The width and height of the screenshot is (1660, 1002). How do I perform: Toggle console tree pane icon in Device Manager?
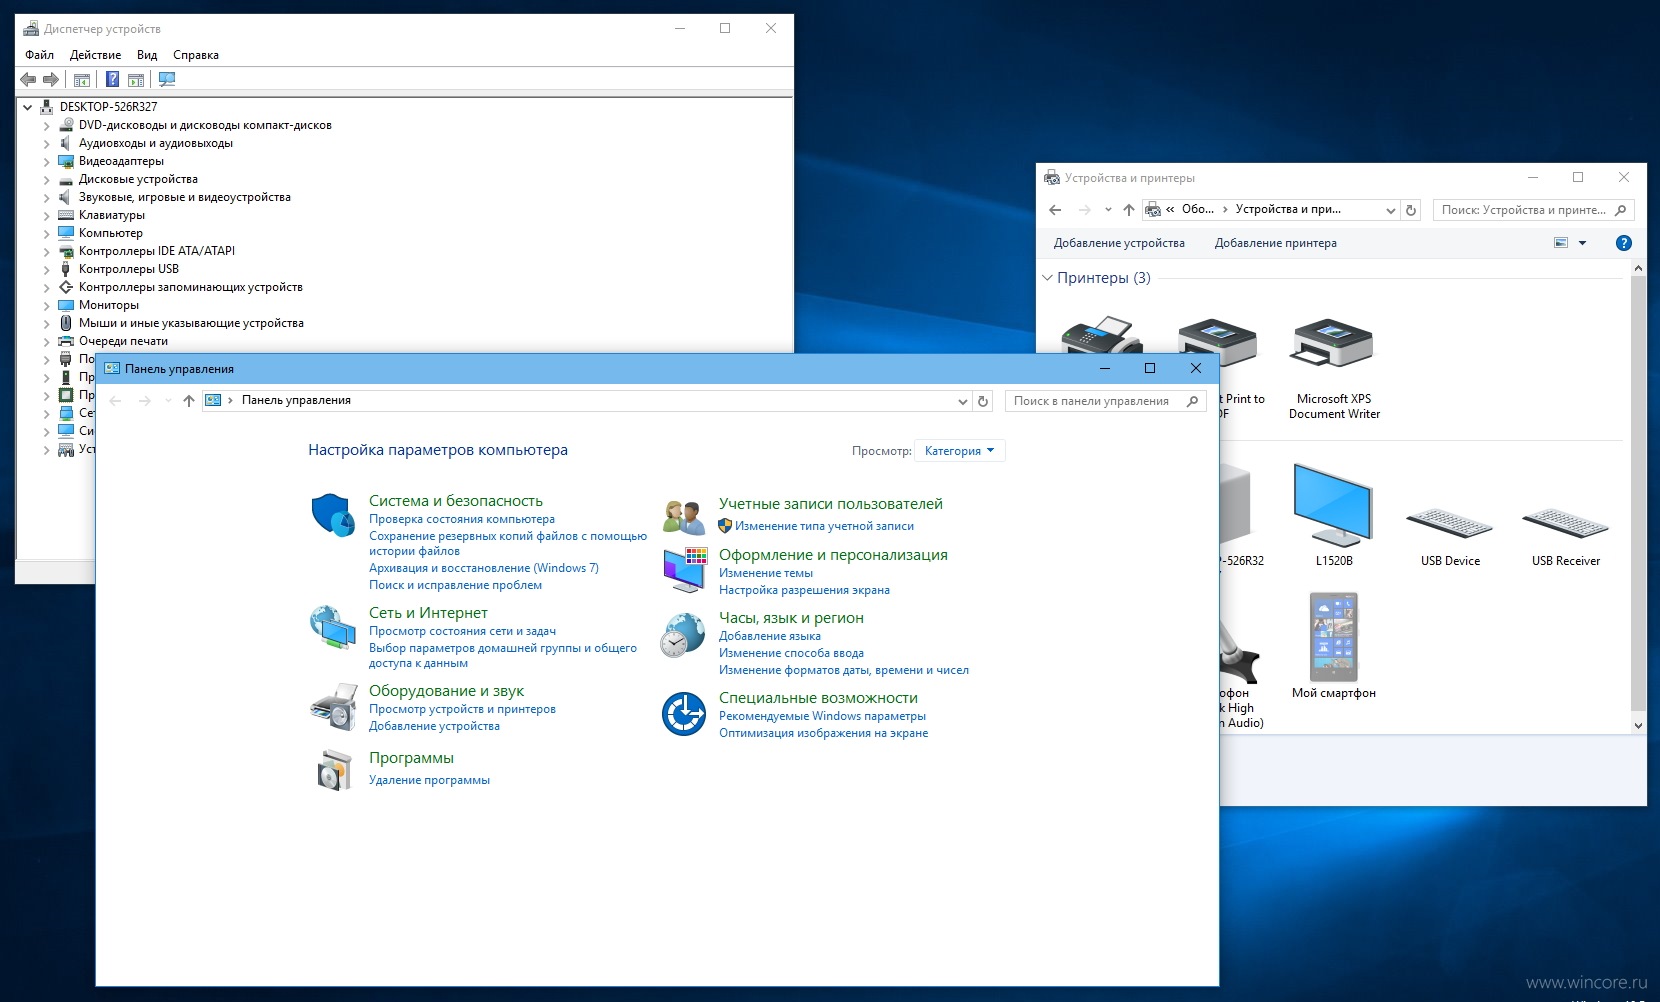[82, 80]
